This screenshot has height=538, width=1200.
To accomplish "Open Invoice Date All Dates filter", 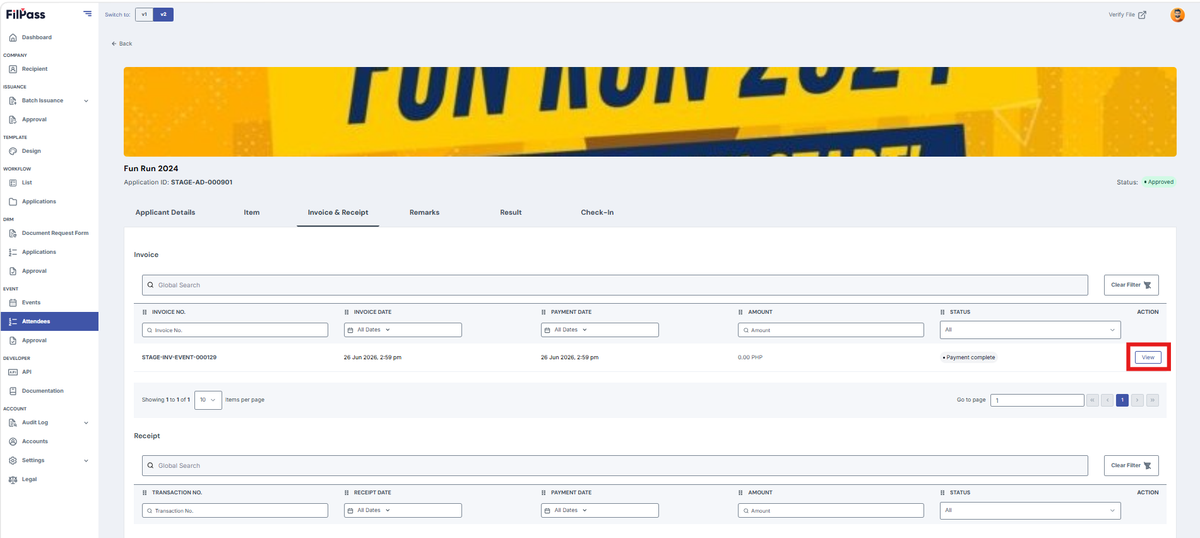I will pos(401,330).
